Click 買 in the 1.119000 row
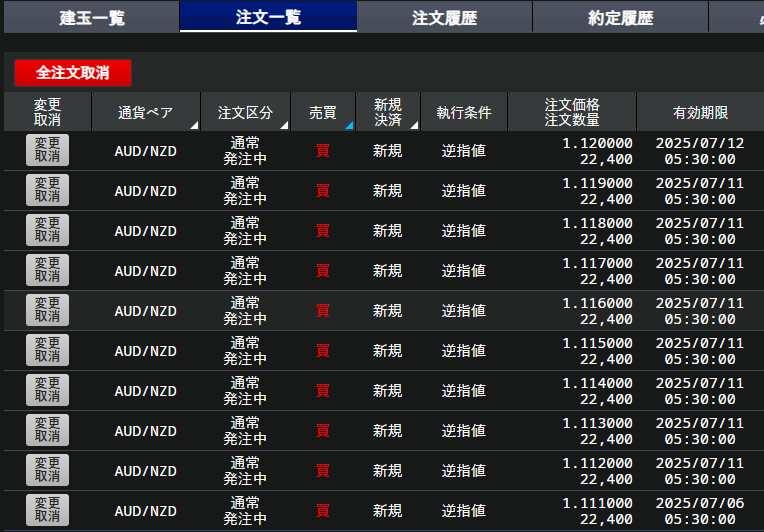Image resolution: width=764 pixels, height=532 pixels. (x=323, y=190)
